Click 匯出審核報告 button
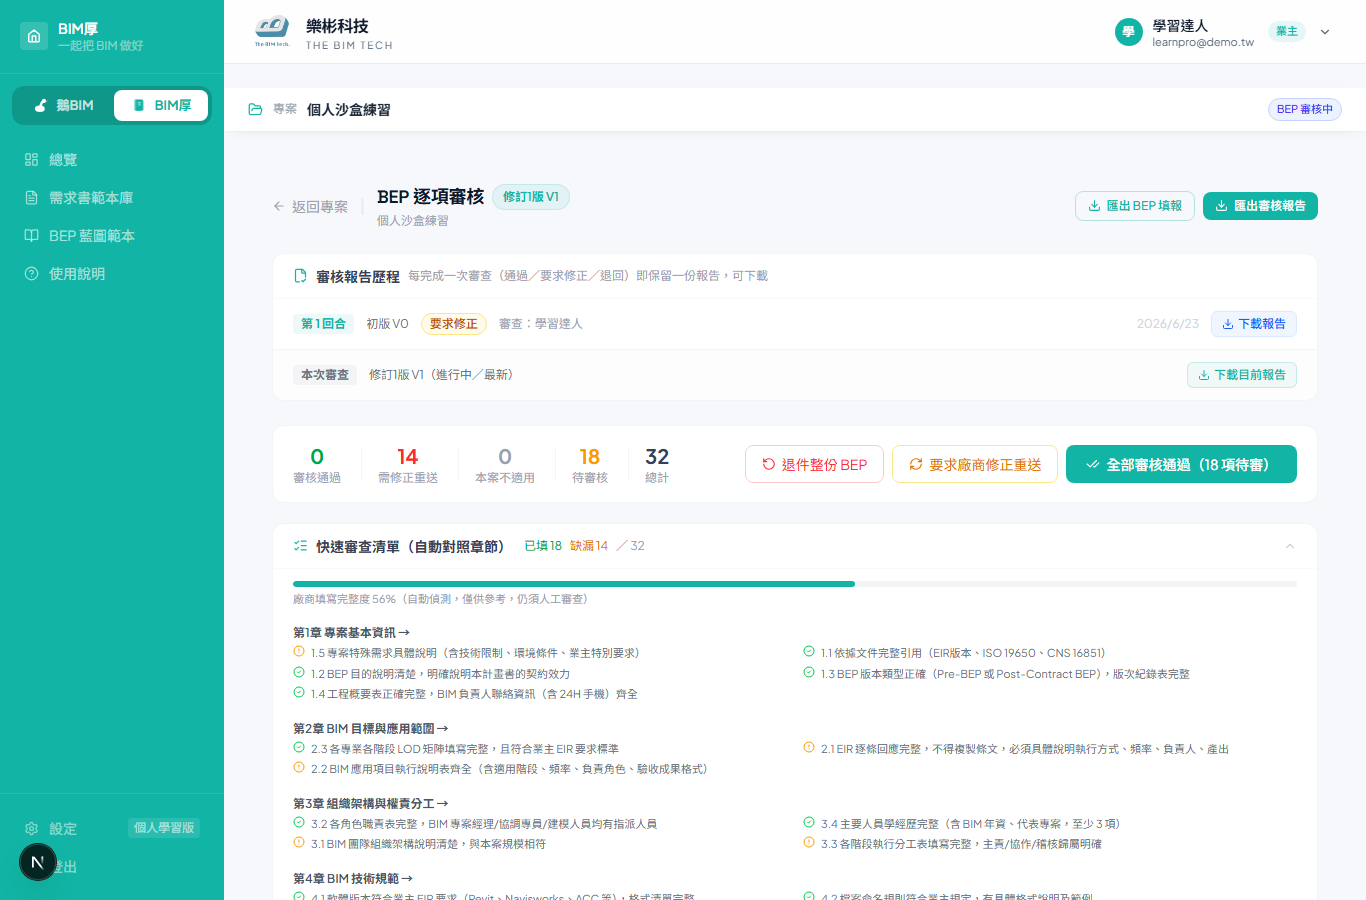Viewport: 1366px width, 900px height. tap(1260, 206)
